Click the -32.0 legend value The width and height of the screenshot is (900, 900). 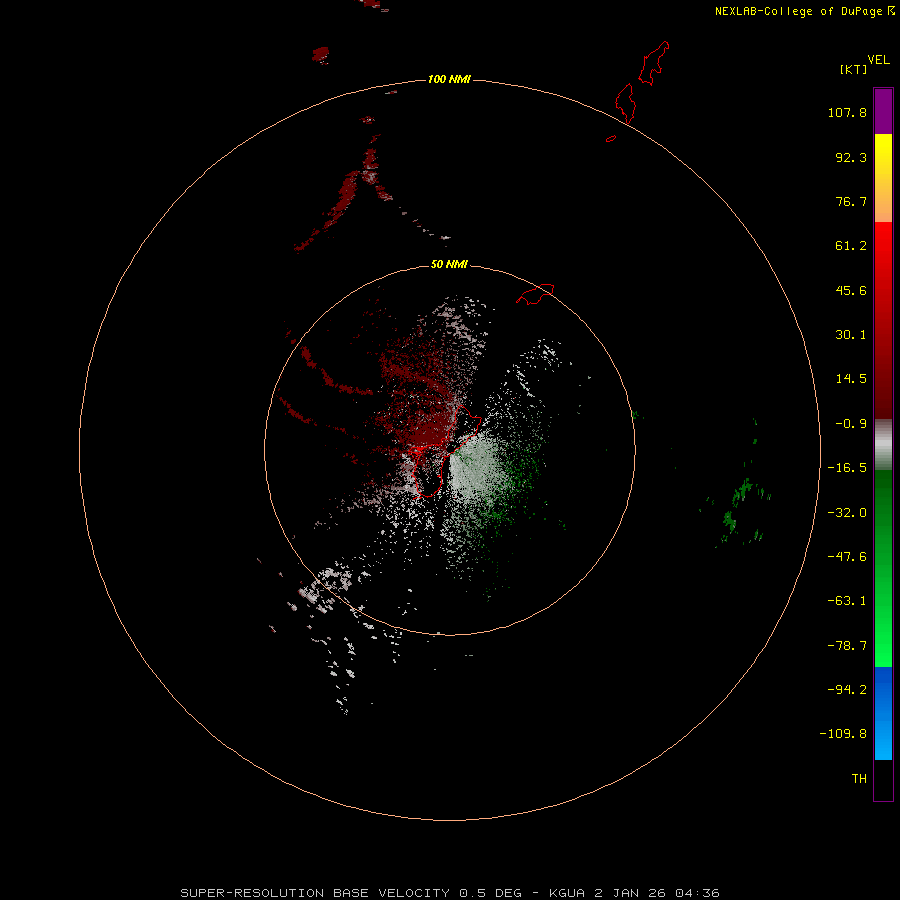[x=847, y=513]
